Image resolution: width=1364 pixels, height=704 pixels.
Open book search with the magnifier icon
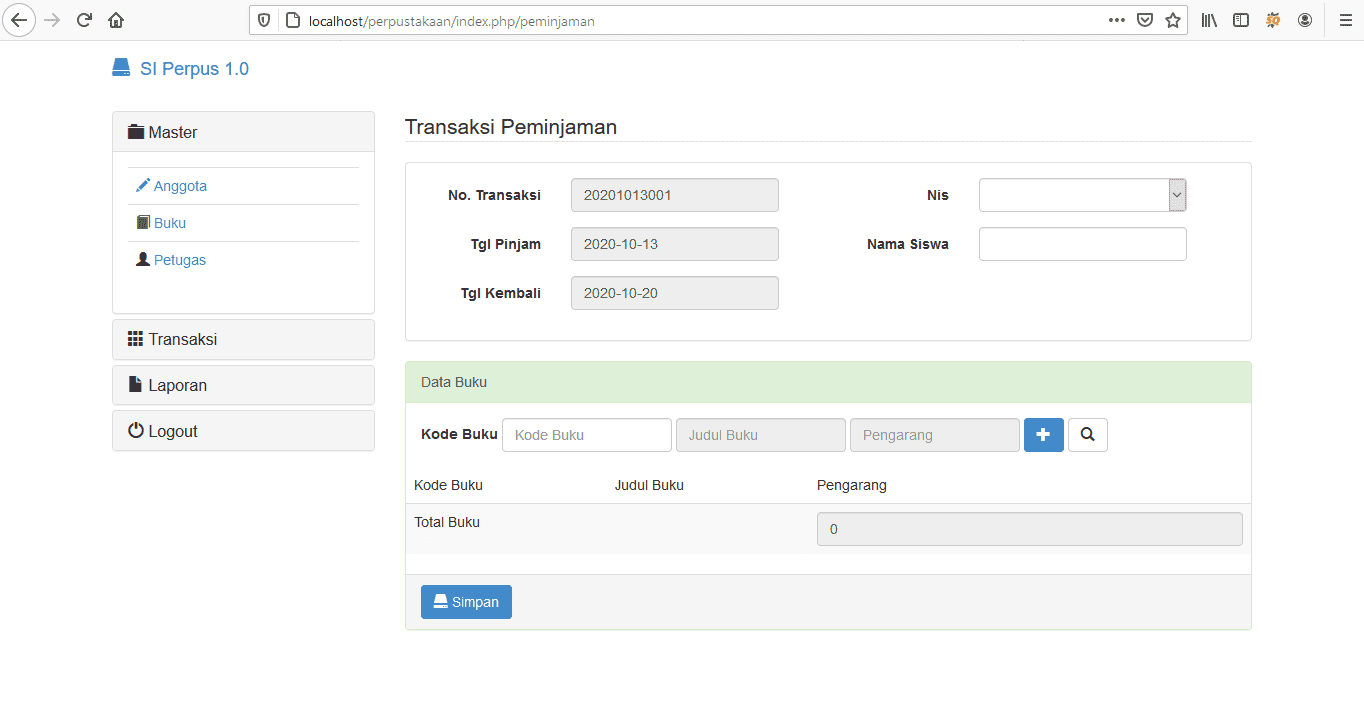1087,435
